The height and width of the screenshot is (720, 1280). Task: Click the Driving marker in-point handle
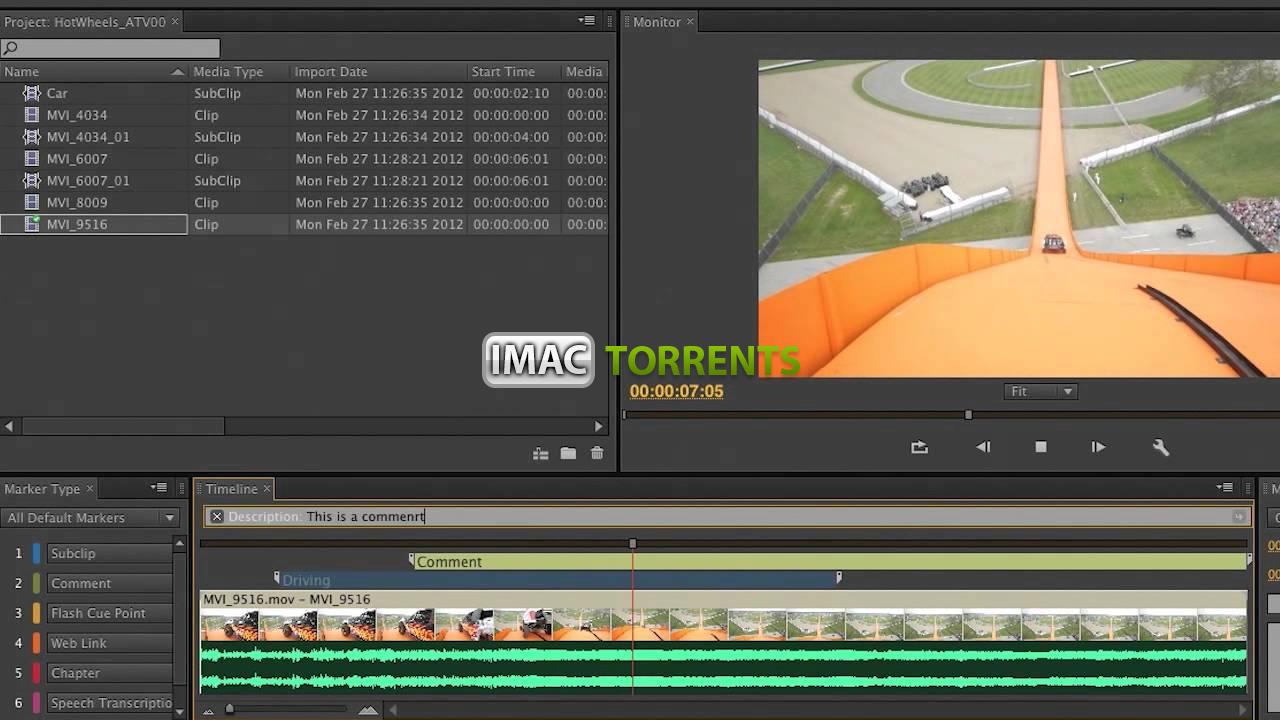pyautogui.click(x=277, y=578)
